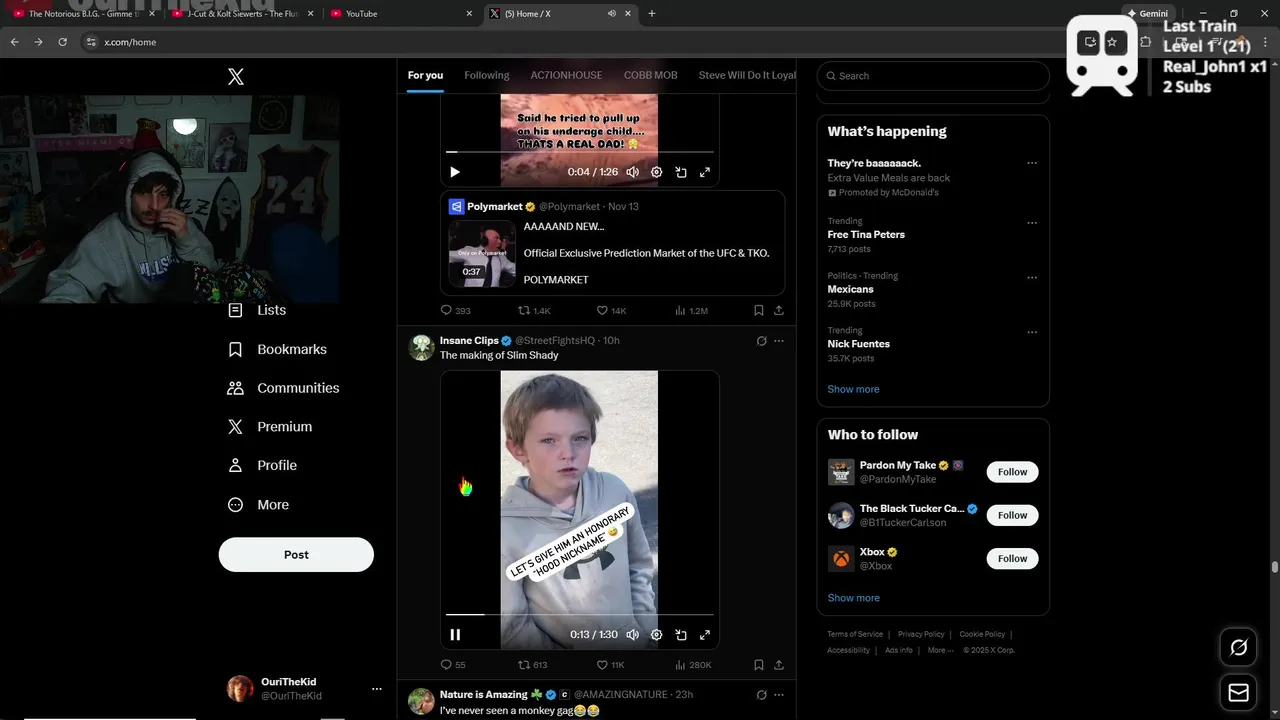View analytics showing 280K views

(x=693, y=665)
